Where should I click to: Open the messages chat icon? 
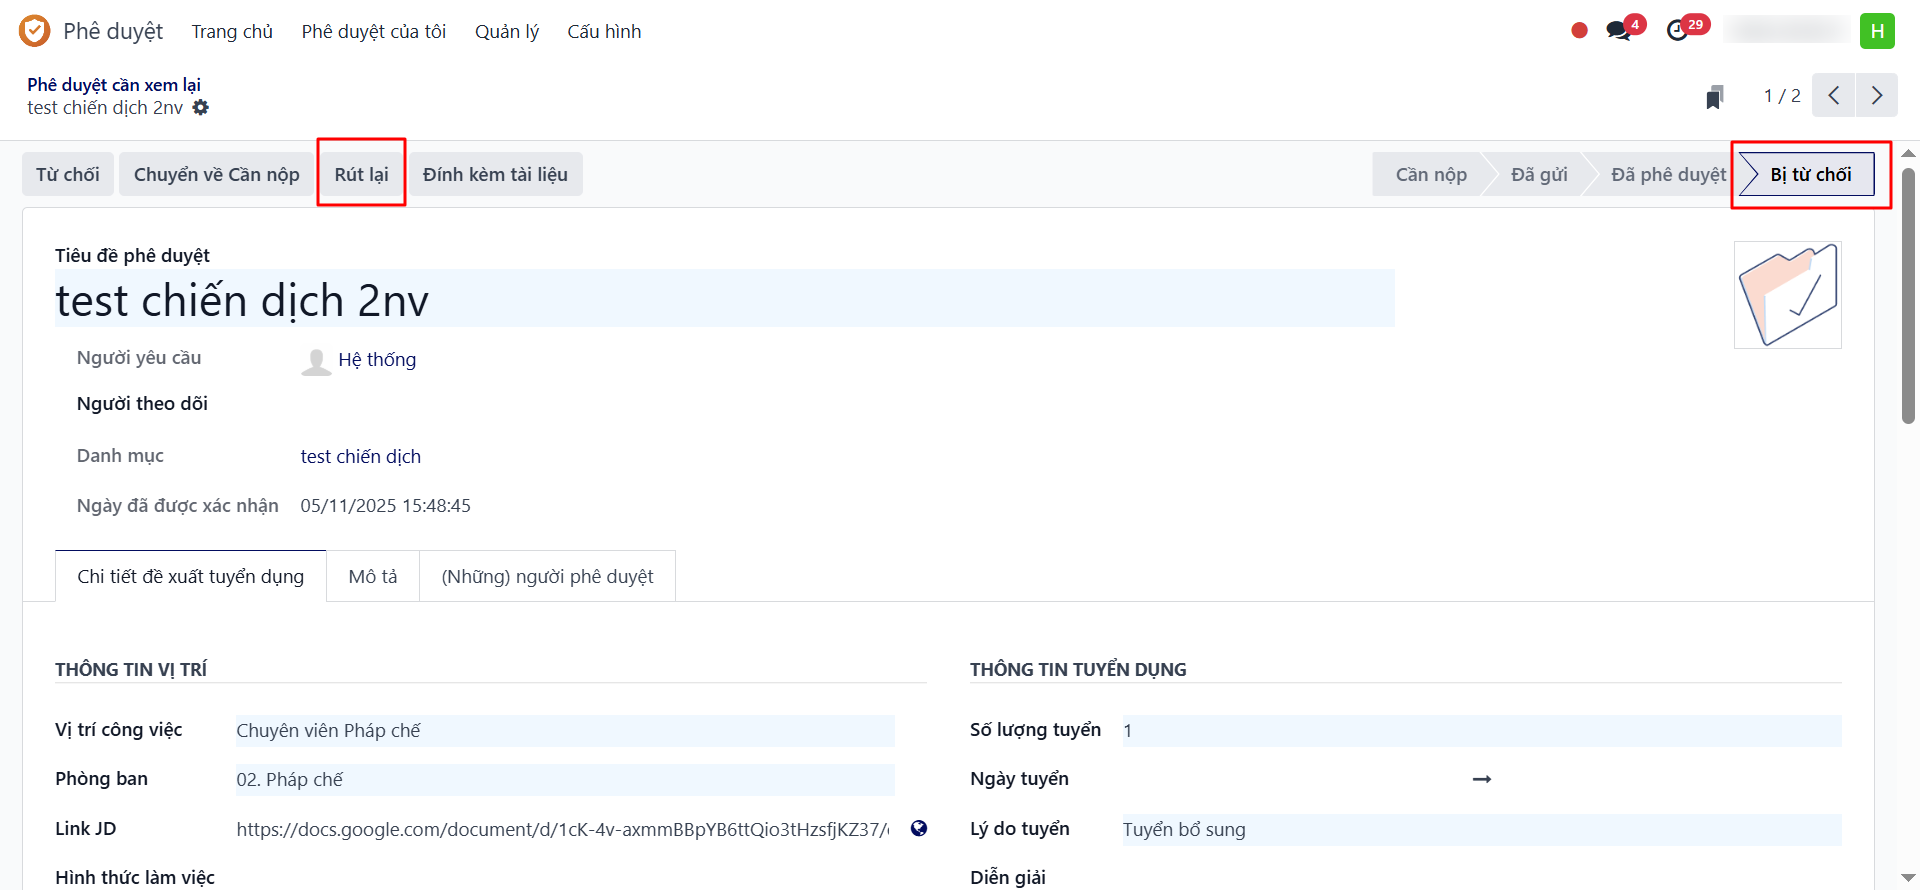(1618, 31)
